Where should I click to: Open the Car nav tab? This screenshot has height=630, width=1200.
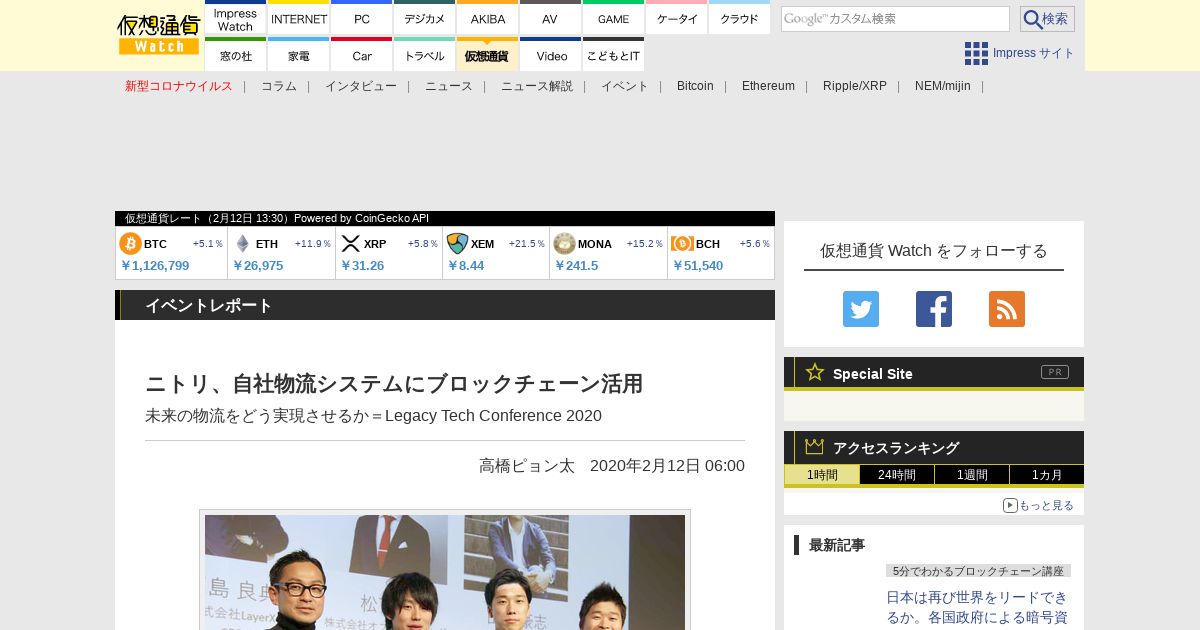click(x=361, y=56)
